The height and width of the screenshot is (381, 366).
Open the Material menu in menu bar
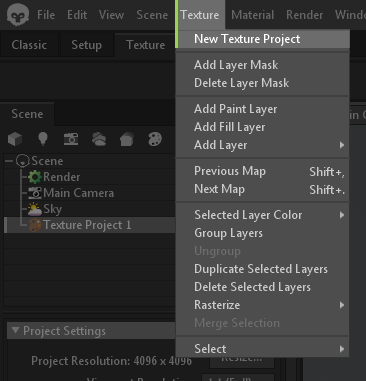(x=253, y=15)
